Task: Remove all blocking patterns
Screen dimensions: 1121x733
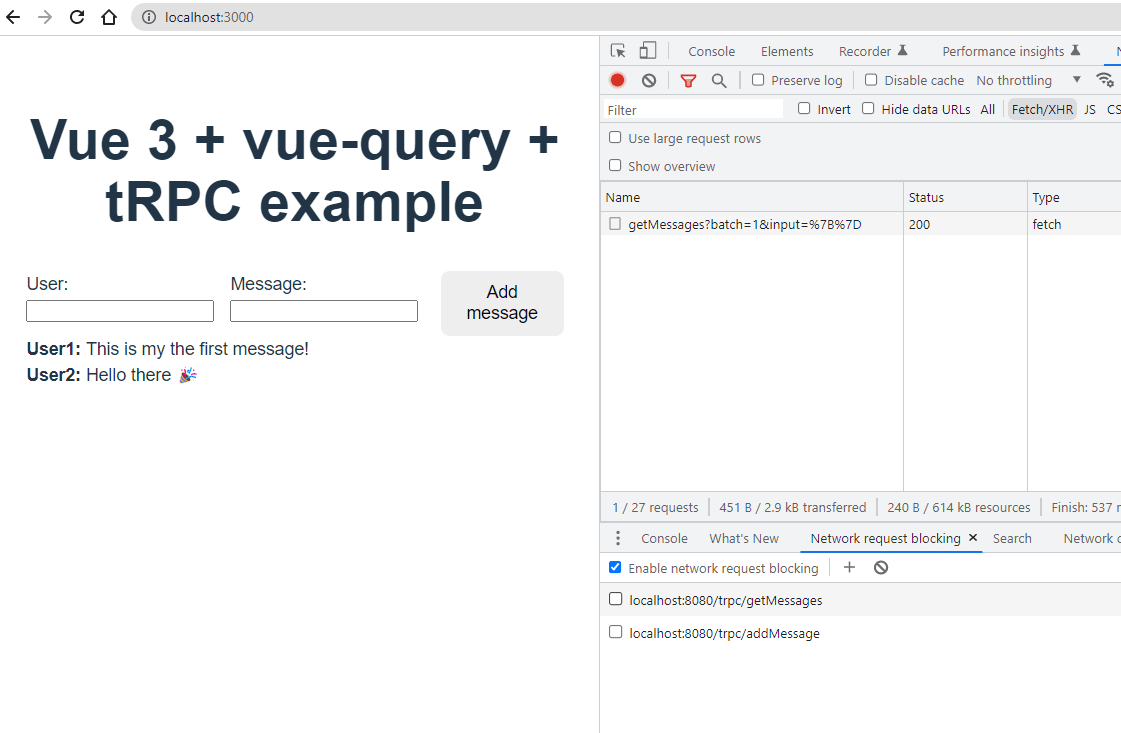Action: (x=881, y=568)
